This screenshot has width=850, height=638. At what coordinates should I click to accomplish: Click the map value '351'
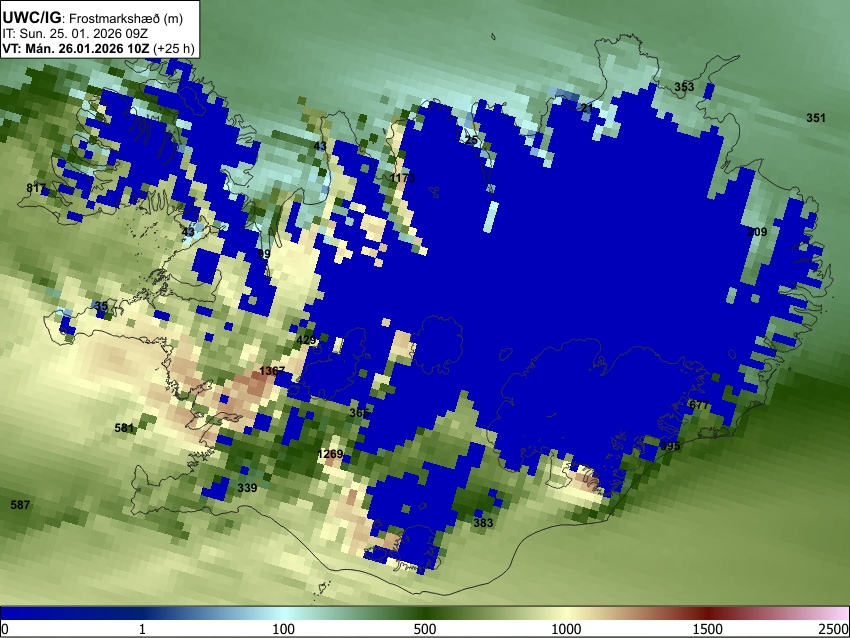(x=816, y=118)
